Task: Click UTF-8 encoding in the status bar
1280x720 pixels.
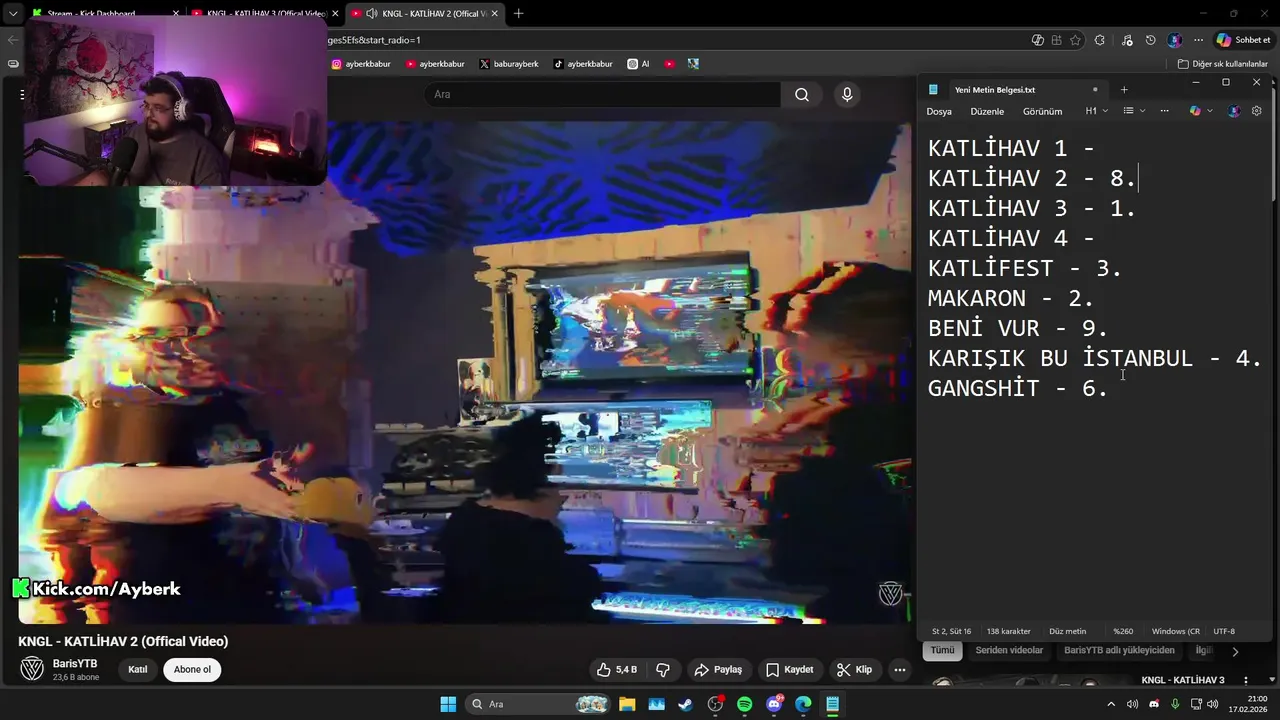Action: (x=1224, y=632)
